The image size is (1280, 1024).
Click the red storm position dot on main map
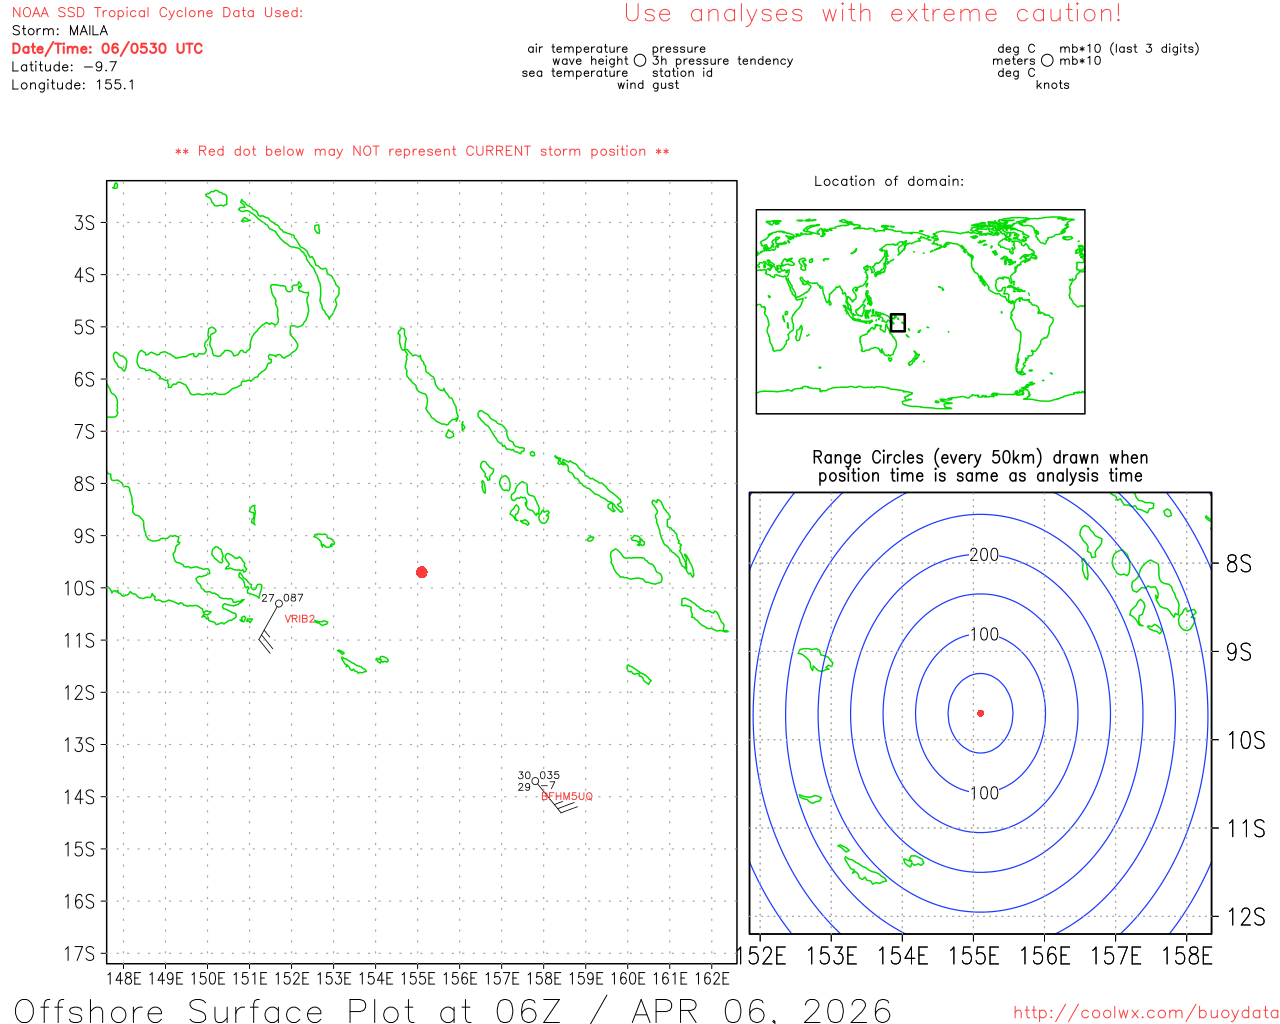point(422,572)
